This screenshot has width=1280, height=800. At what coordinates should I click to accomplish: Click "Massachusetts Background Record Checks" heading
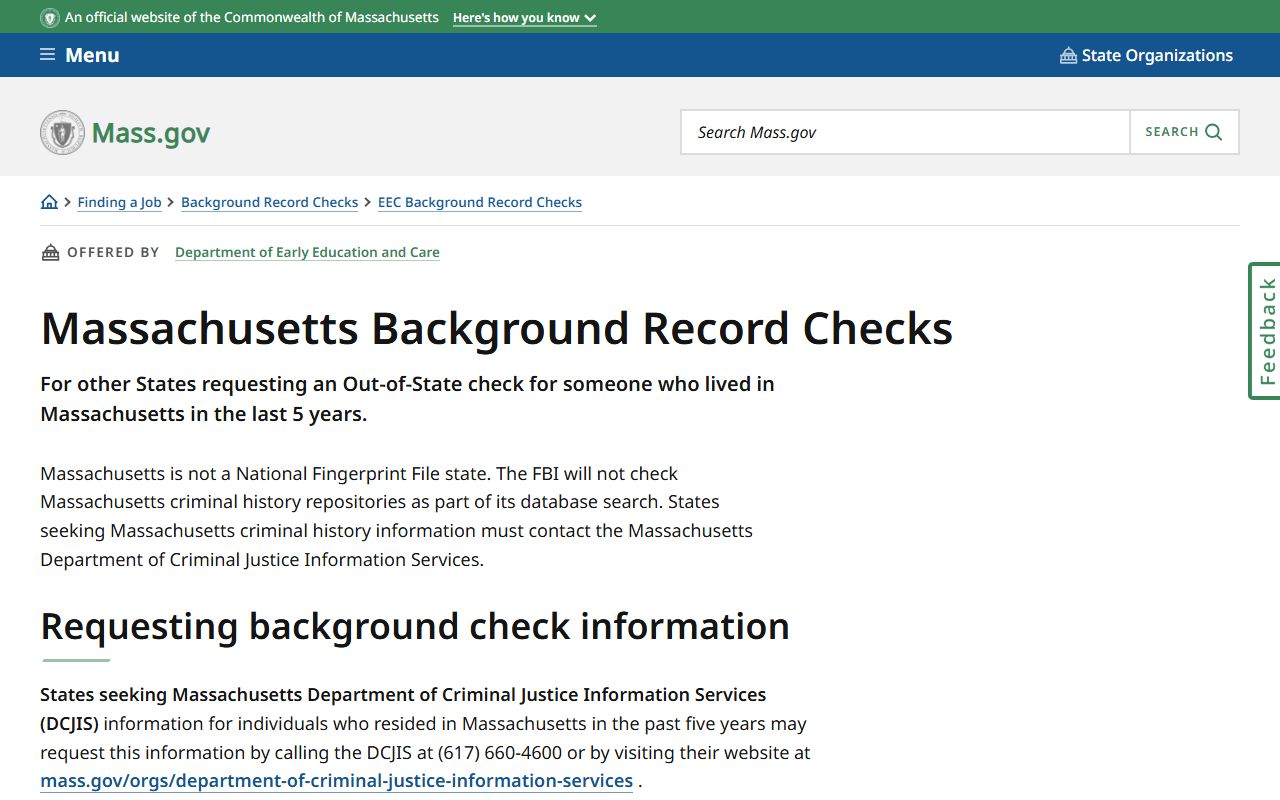click(497, 328)
